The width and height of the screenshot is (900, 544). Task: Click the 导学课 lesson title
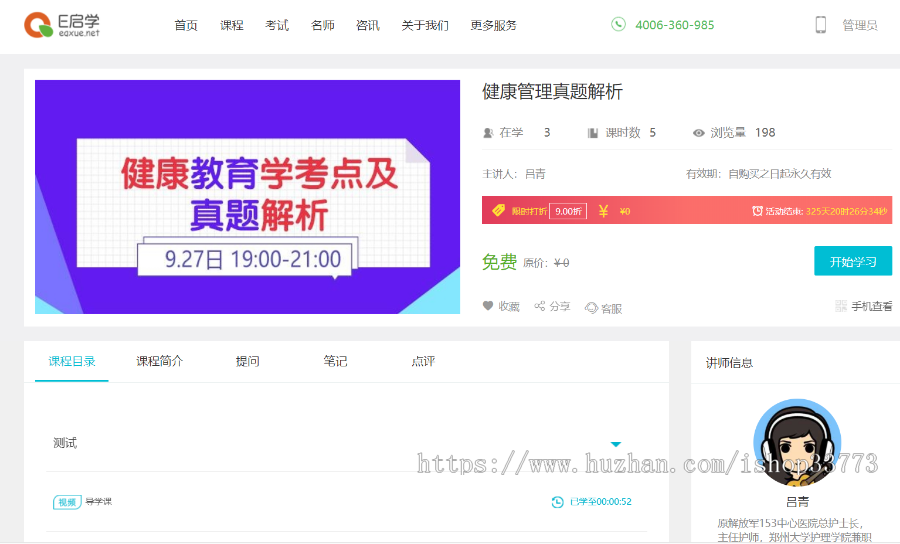pyautogui.click(x=99, y=502)
